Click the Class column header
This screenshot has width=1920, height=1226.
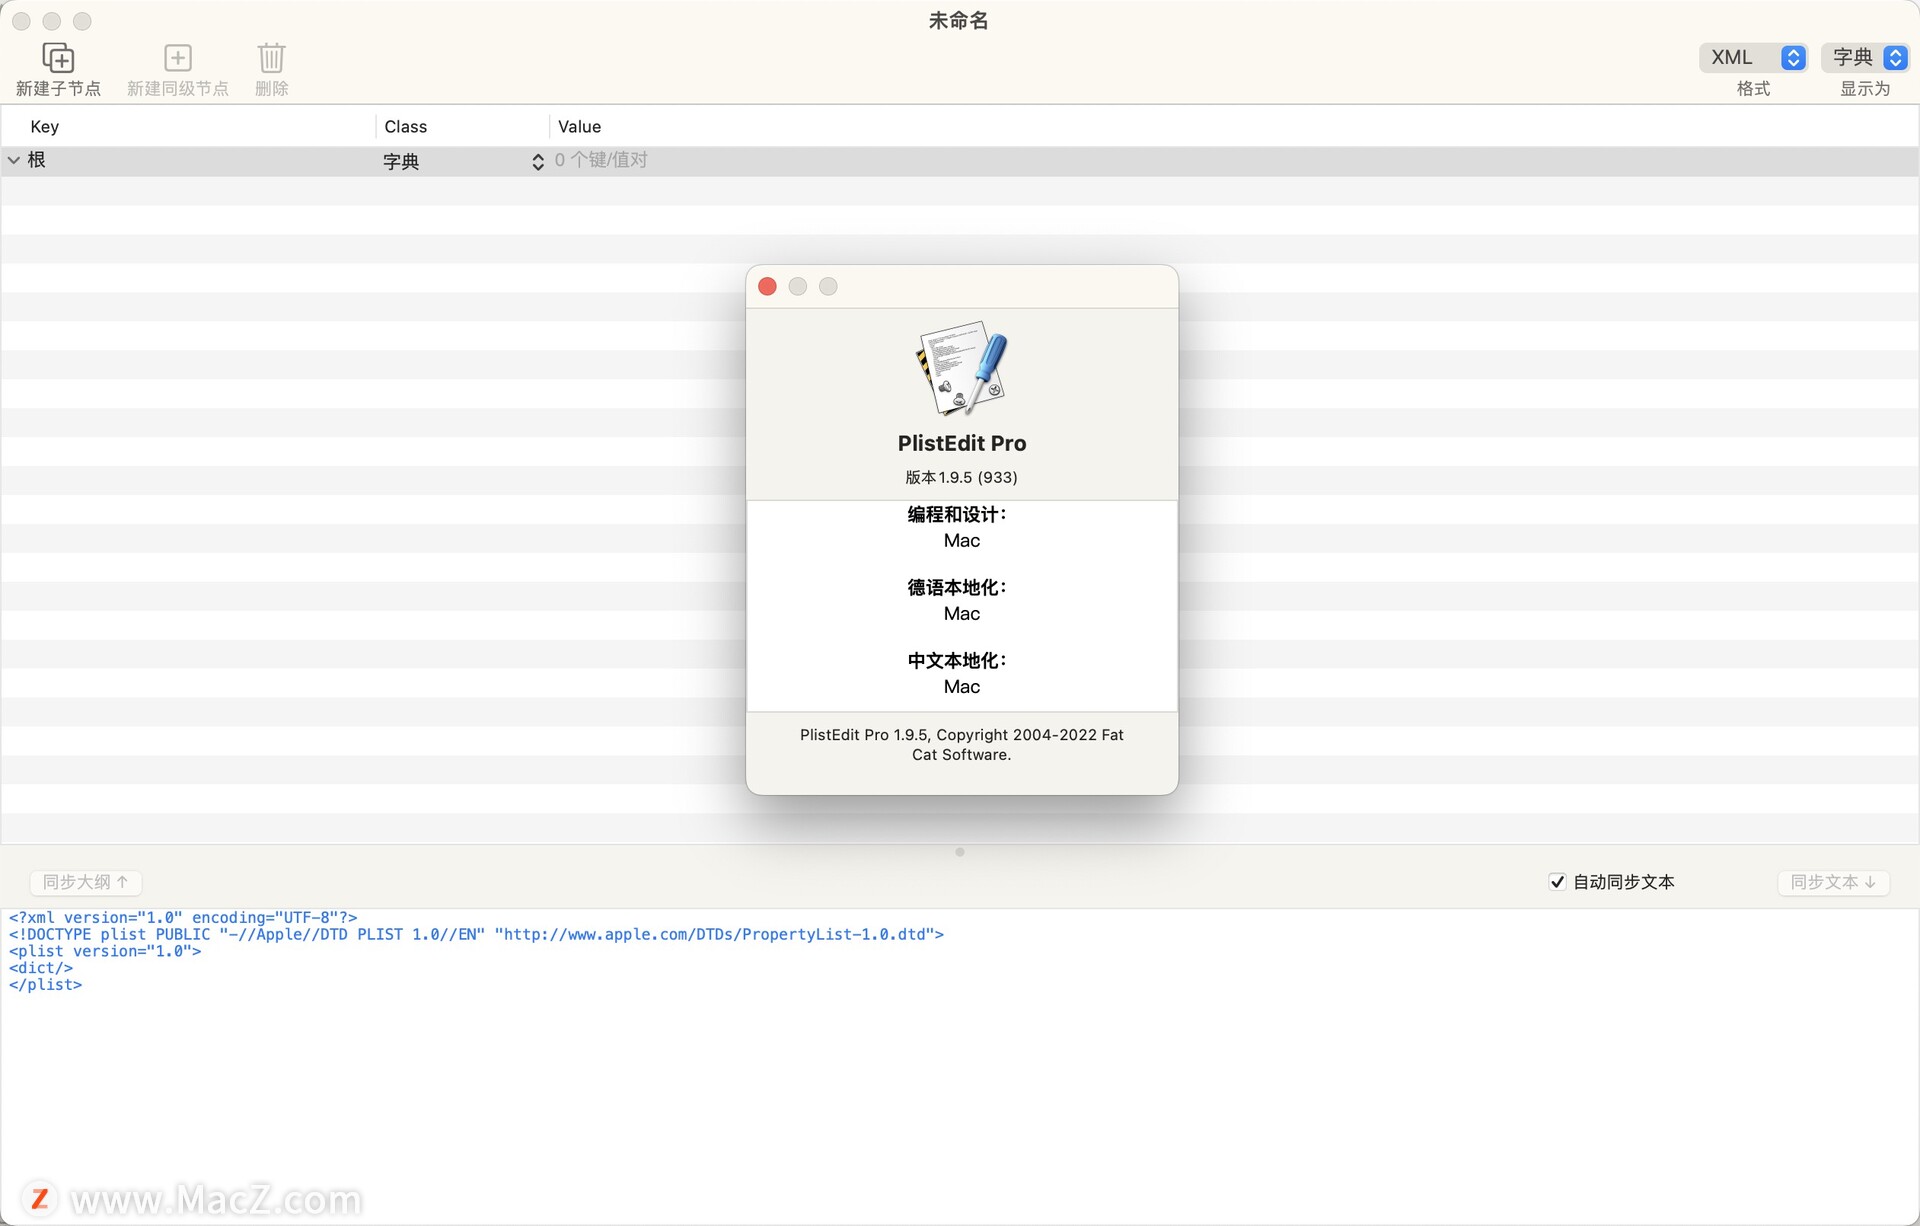point(406,127)
